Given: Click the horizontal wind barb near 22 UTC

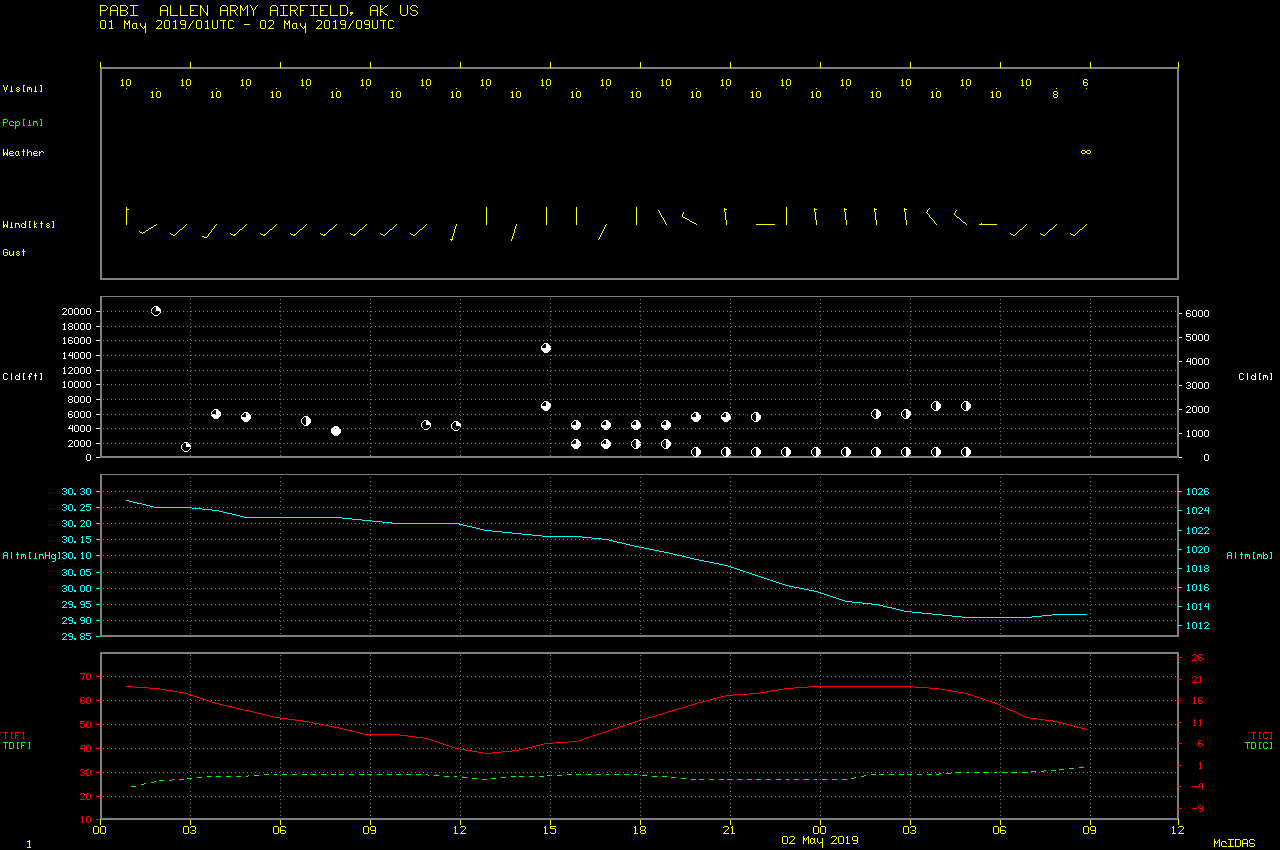Looking at the screenshot, I should [765, 224].
